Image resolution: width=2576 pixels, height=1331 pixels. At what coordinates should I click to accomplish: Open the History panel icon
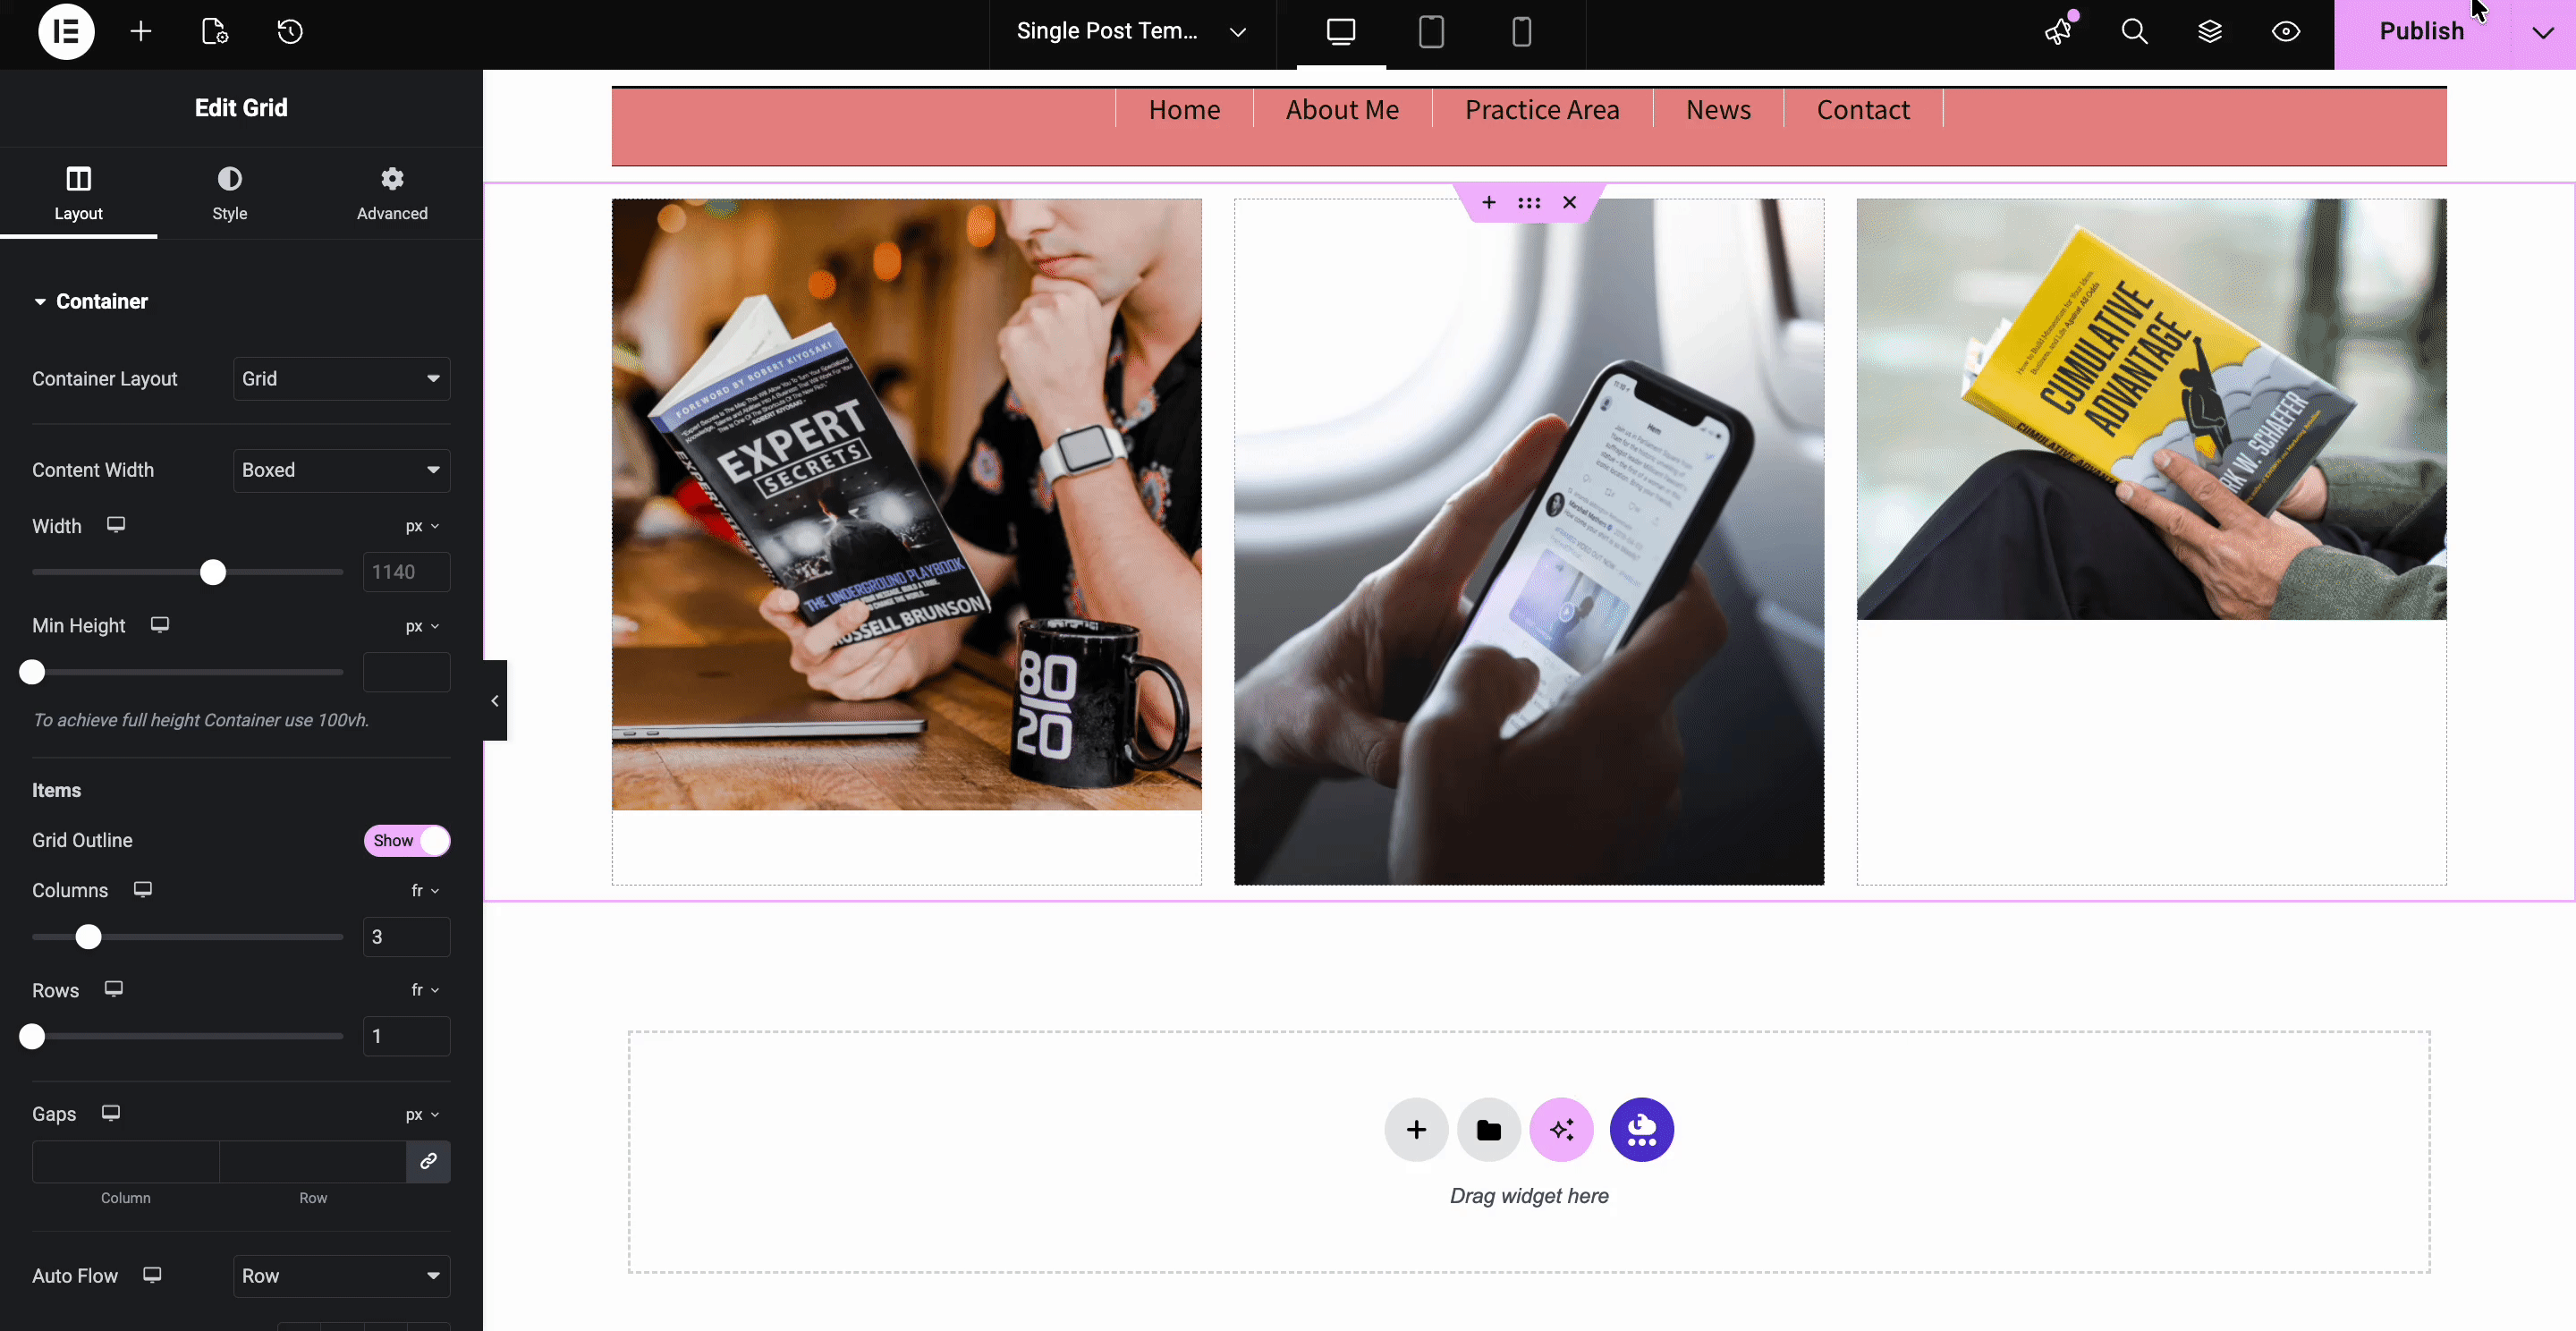pyautogui.click(x=290, y=32)
